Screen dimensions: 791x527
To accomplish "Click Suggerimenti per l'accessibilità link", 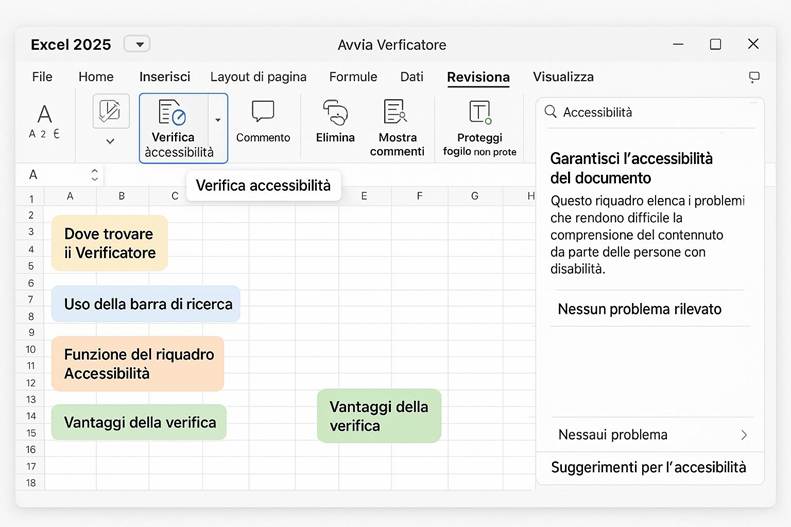I will click(x=648, y=467).
